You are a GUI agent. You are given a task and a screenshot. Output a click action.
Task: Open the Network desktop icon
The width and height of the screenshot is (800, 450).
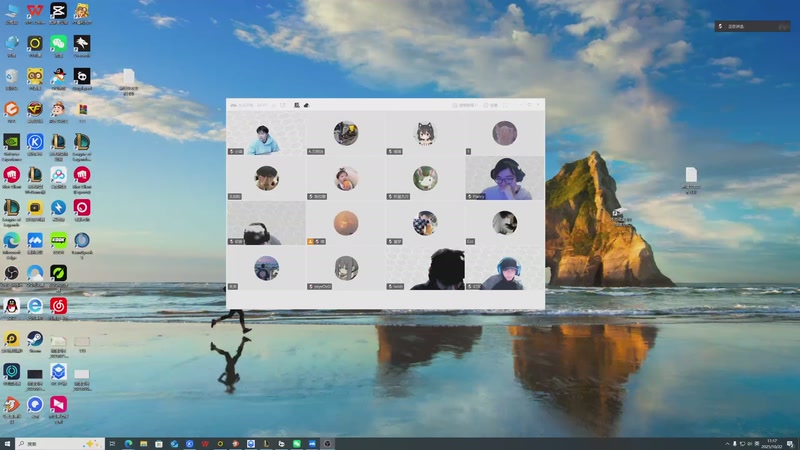click(11, 46)
